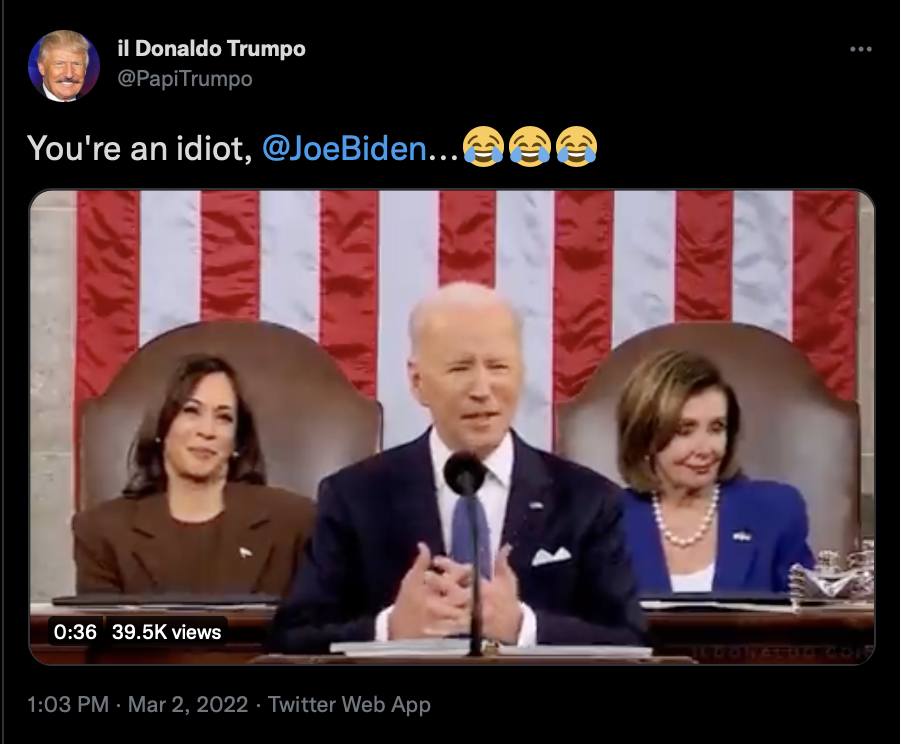900x744 pixels.
Task: Click the faint watermark on the video
Action: tap(783, 652)
